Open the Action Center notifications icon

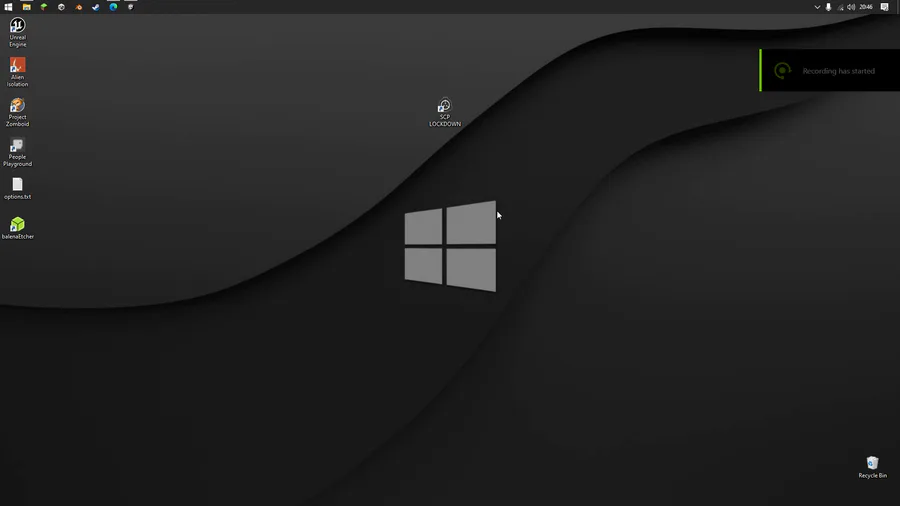[x=884, y=7]
